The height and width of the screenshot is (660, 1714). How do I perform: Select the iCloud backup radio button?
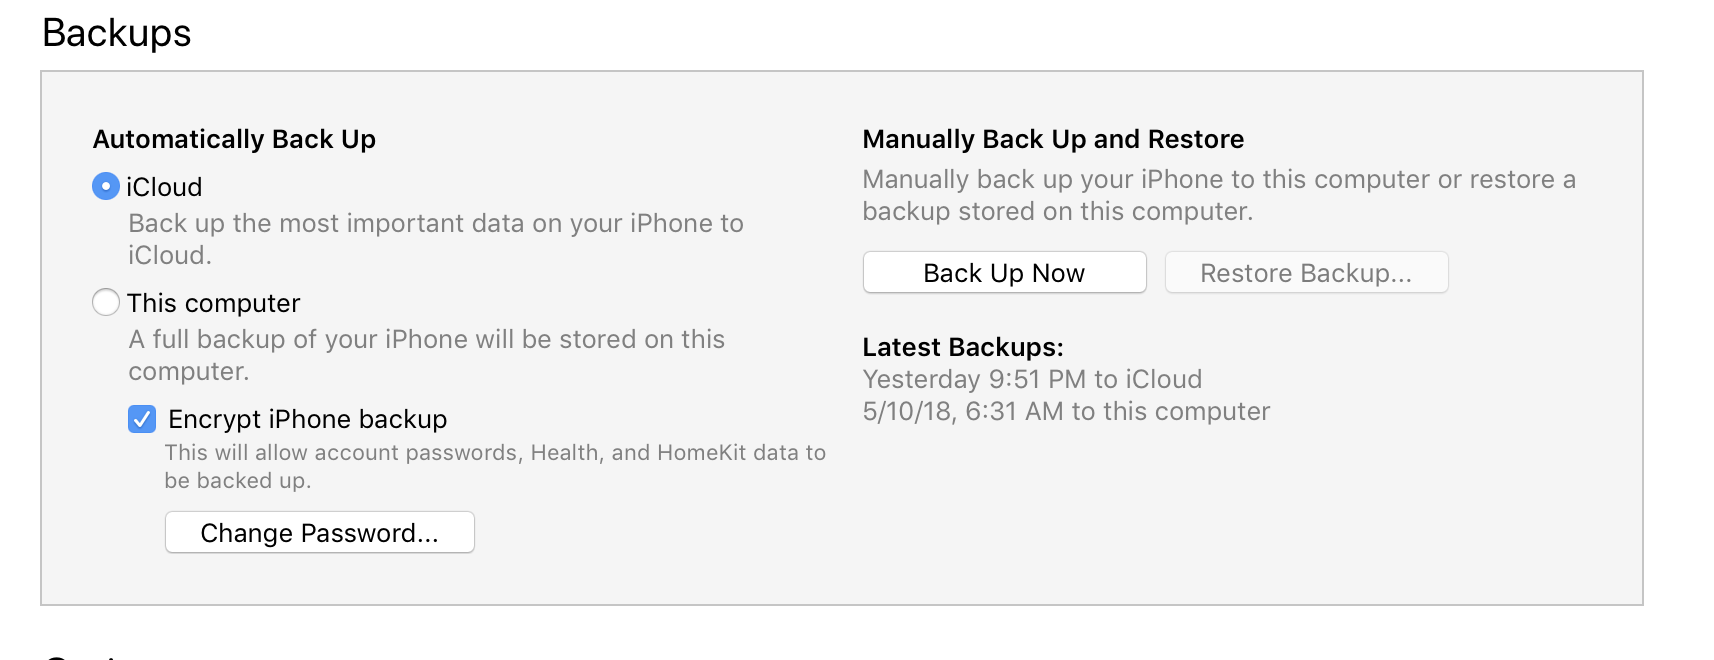[106, 187]
